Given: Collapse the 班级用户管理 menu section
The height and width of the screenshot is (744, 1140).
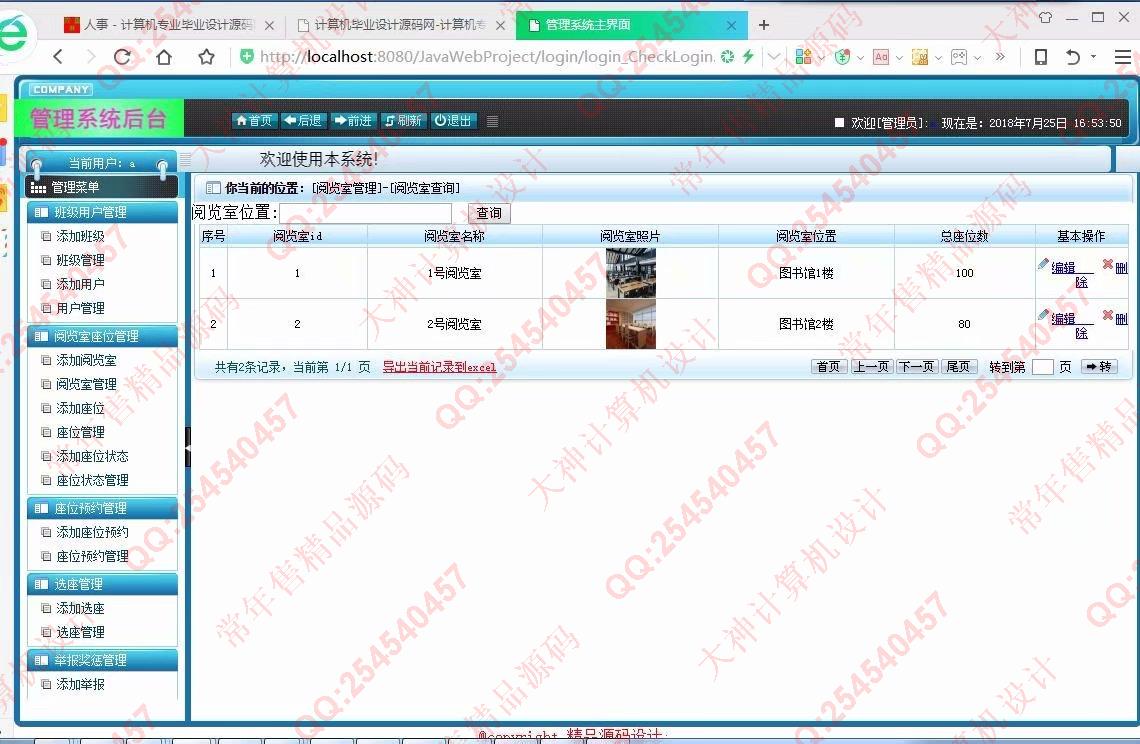Looking at the screenshot, I should tap(102, 212).
